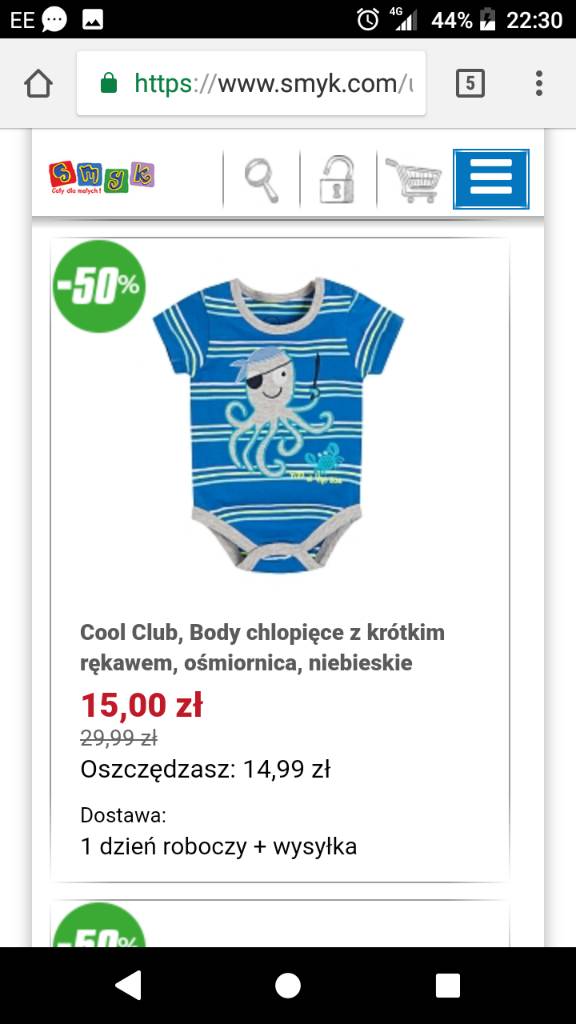Image resolution: width=576 pixels, height=1024 pixels.
Task: Open the search magnifier icon
Action: (262, 179)
